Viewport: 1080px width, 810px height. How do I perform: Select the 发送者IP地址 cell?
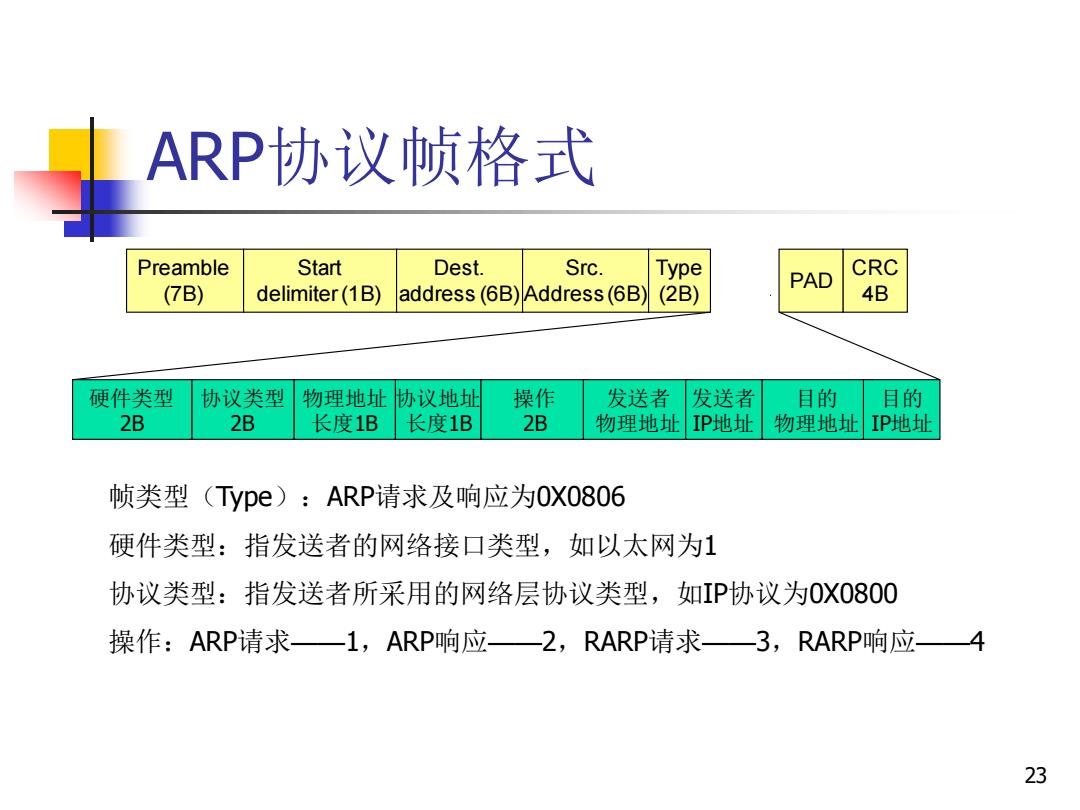724,410
